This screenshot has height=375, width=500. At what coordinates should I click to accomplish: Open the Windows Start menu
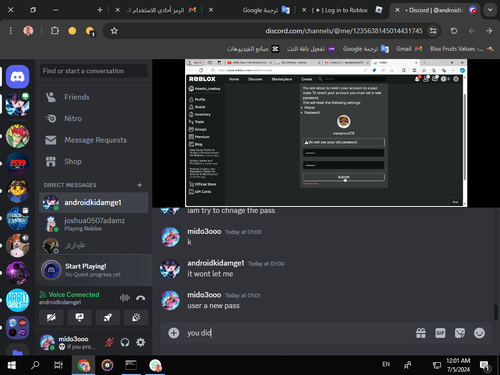pos(12,365)
